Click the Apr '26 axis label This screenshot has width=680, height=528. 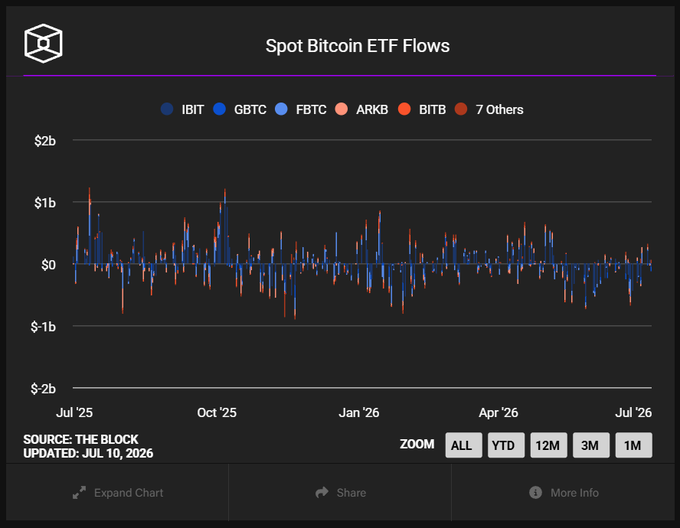[x=498, y=412]
